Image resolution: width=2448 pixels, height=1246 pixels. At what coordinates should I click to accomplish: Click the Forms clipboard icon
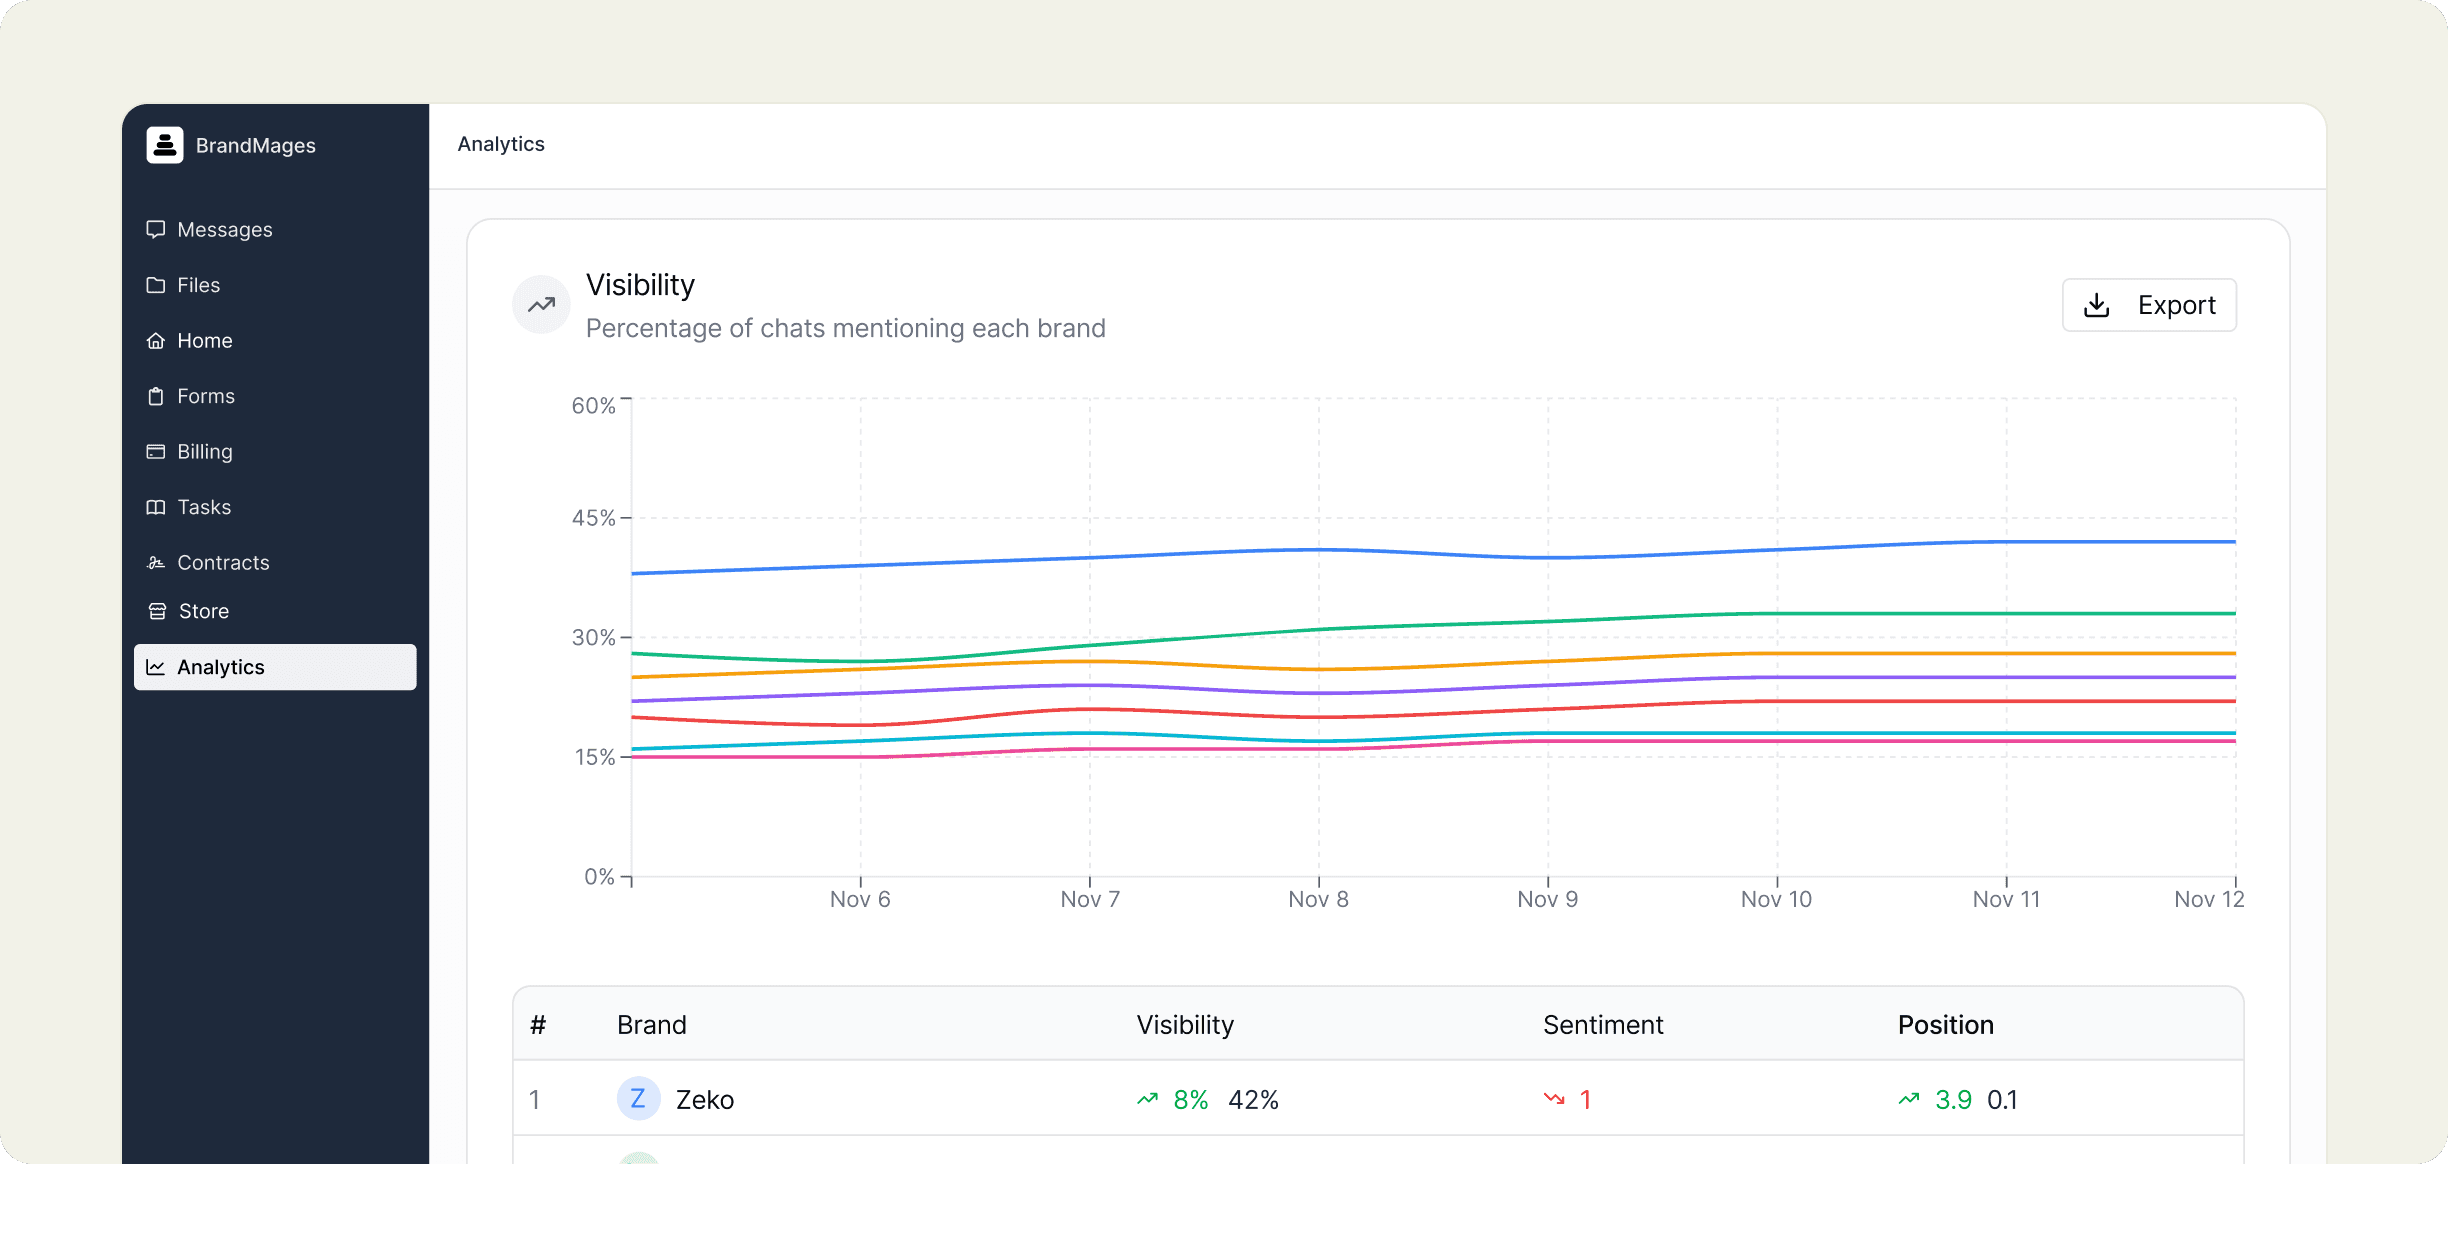(155, 396)
